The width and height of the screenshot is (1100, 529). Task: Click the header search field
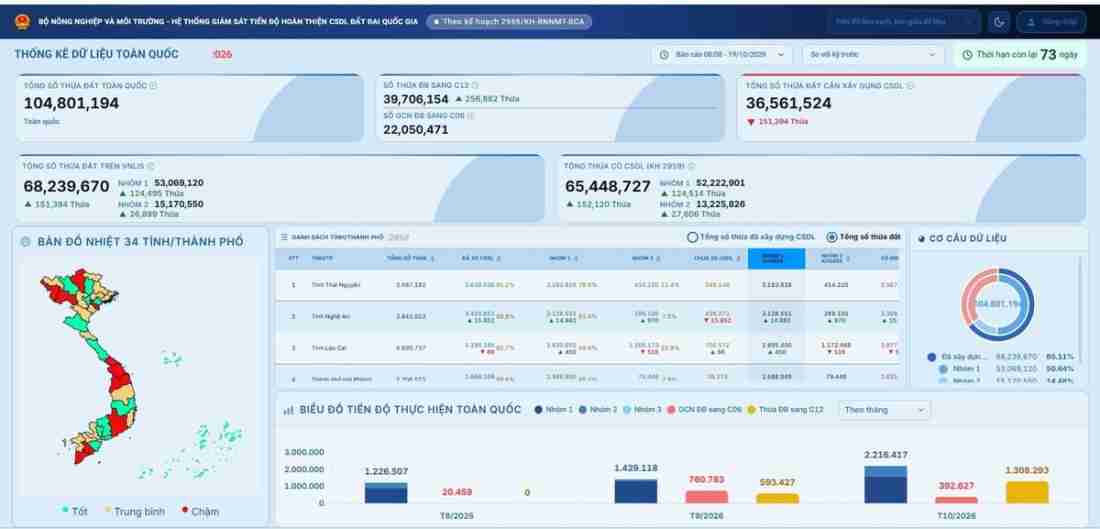(904, 22)
